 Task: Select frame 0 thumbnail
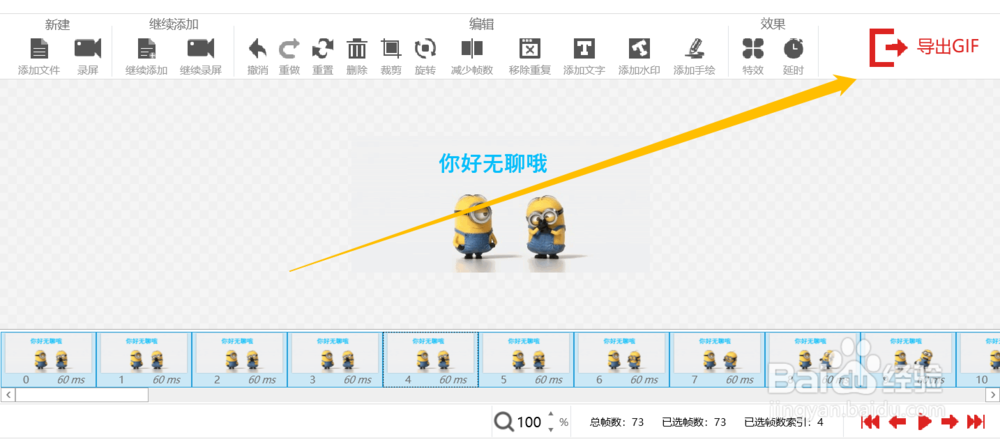pyautogui.click(x=48, y=359)
